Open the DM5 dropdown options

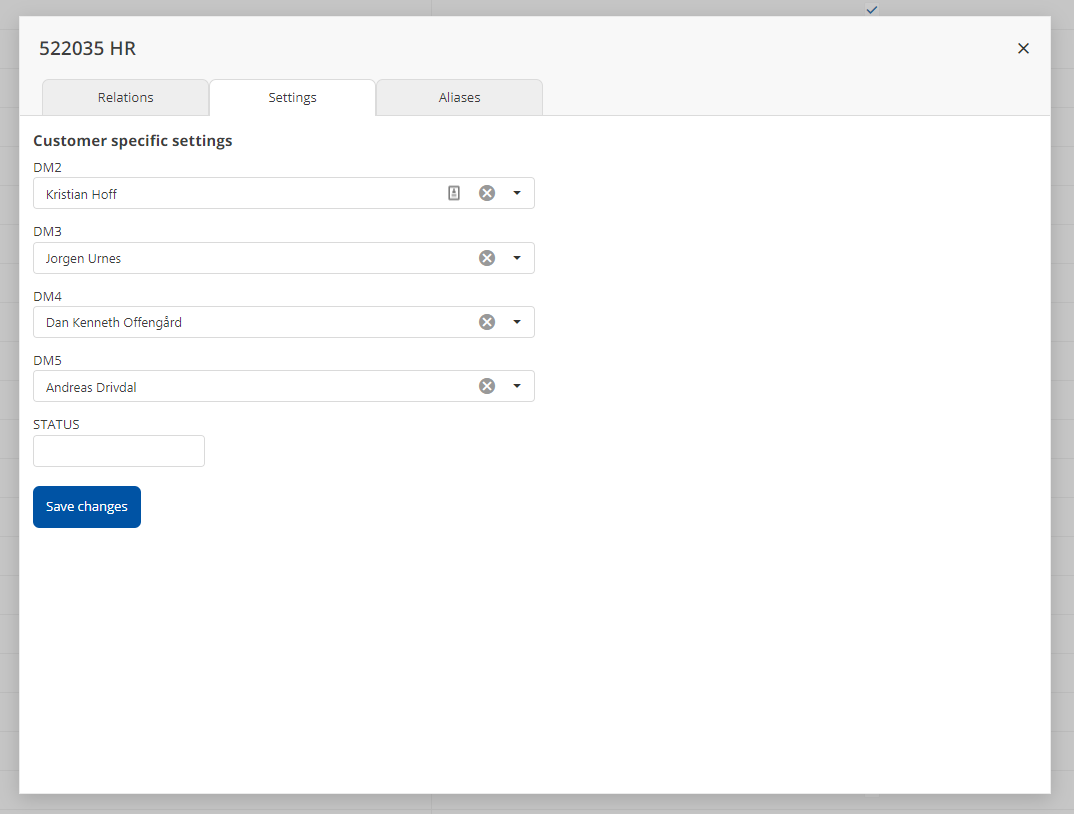(517, 386)
